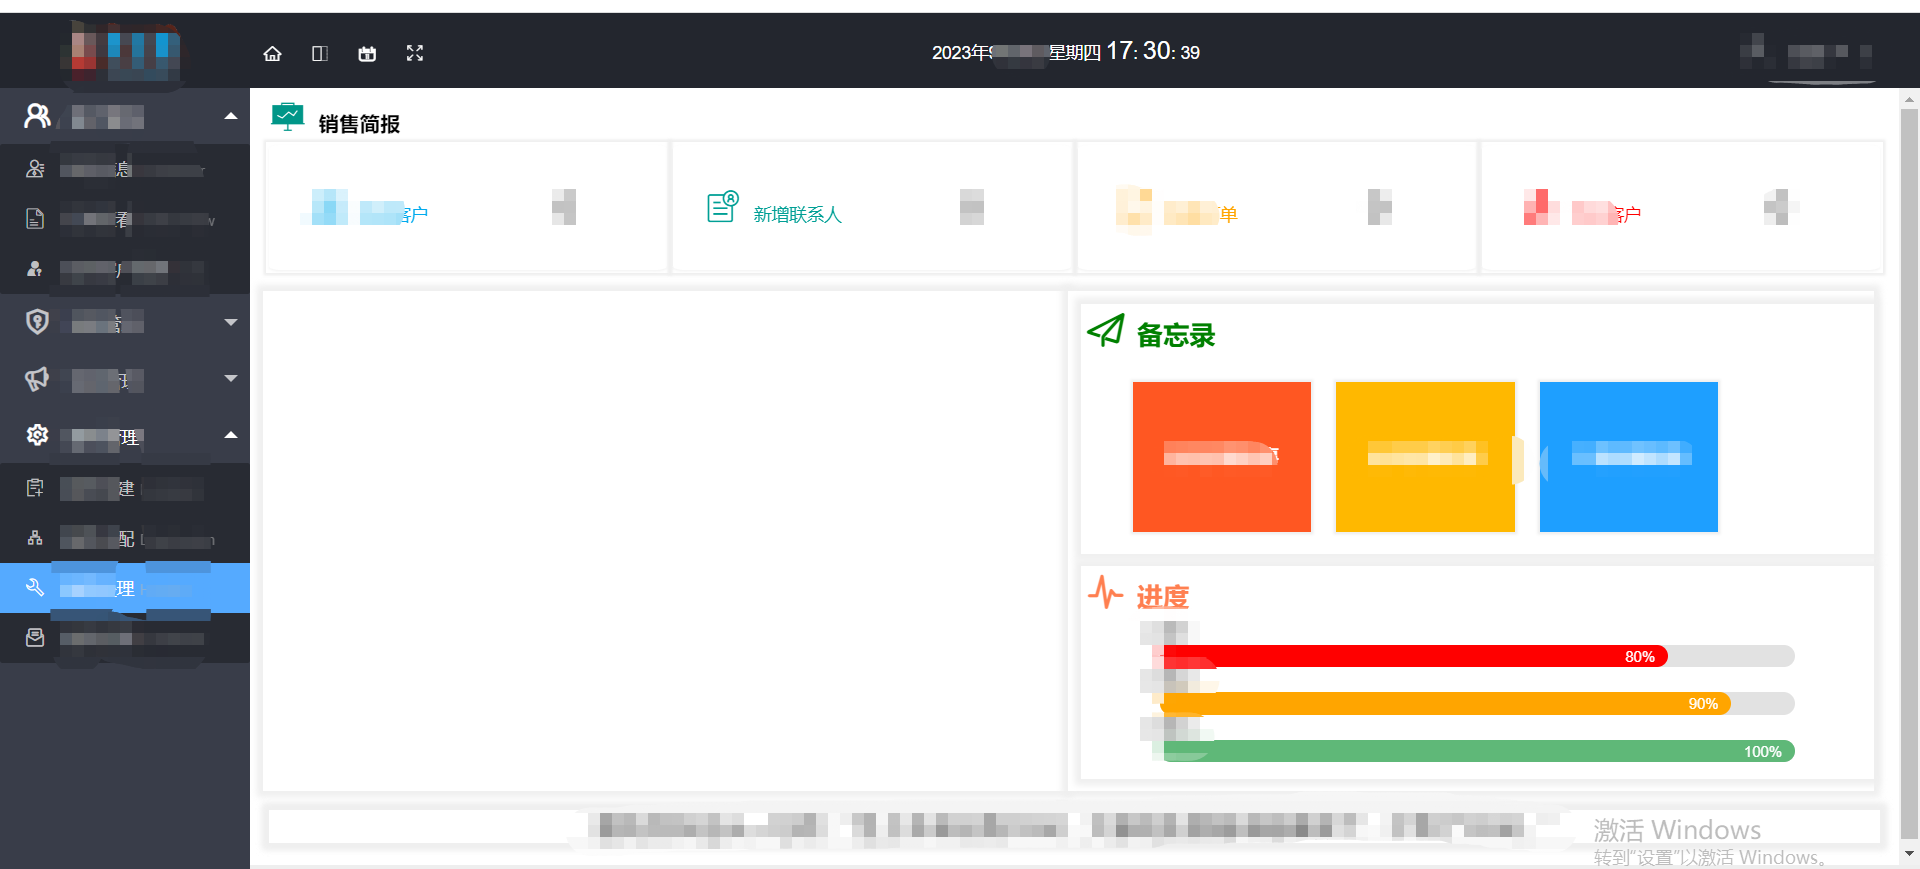The image size is (1920, 869).
Task: Open the contacts group icon submenu item
Action: point(35,169)
